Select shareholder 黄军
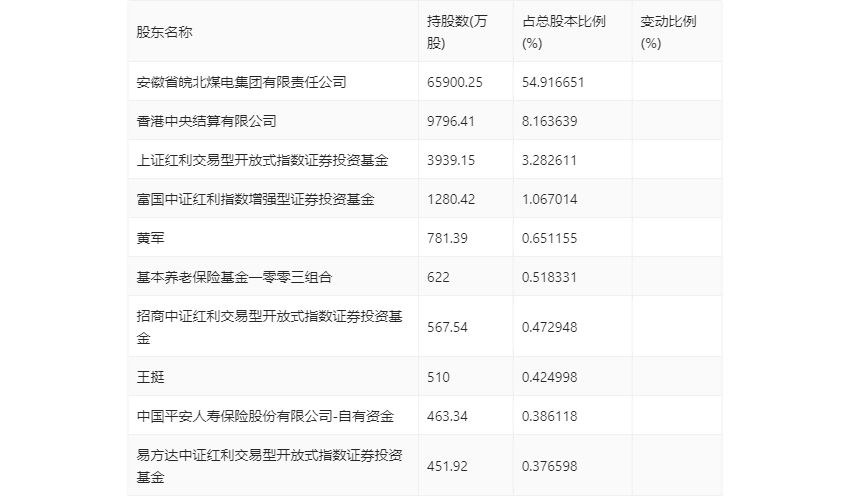Screen dimensions: 850x496 pyautogui.click(x=150, y=238)
